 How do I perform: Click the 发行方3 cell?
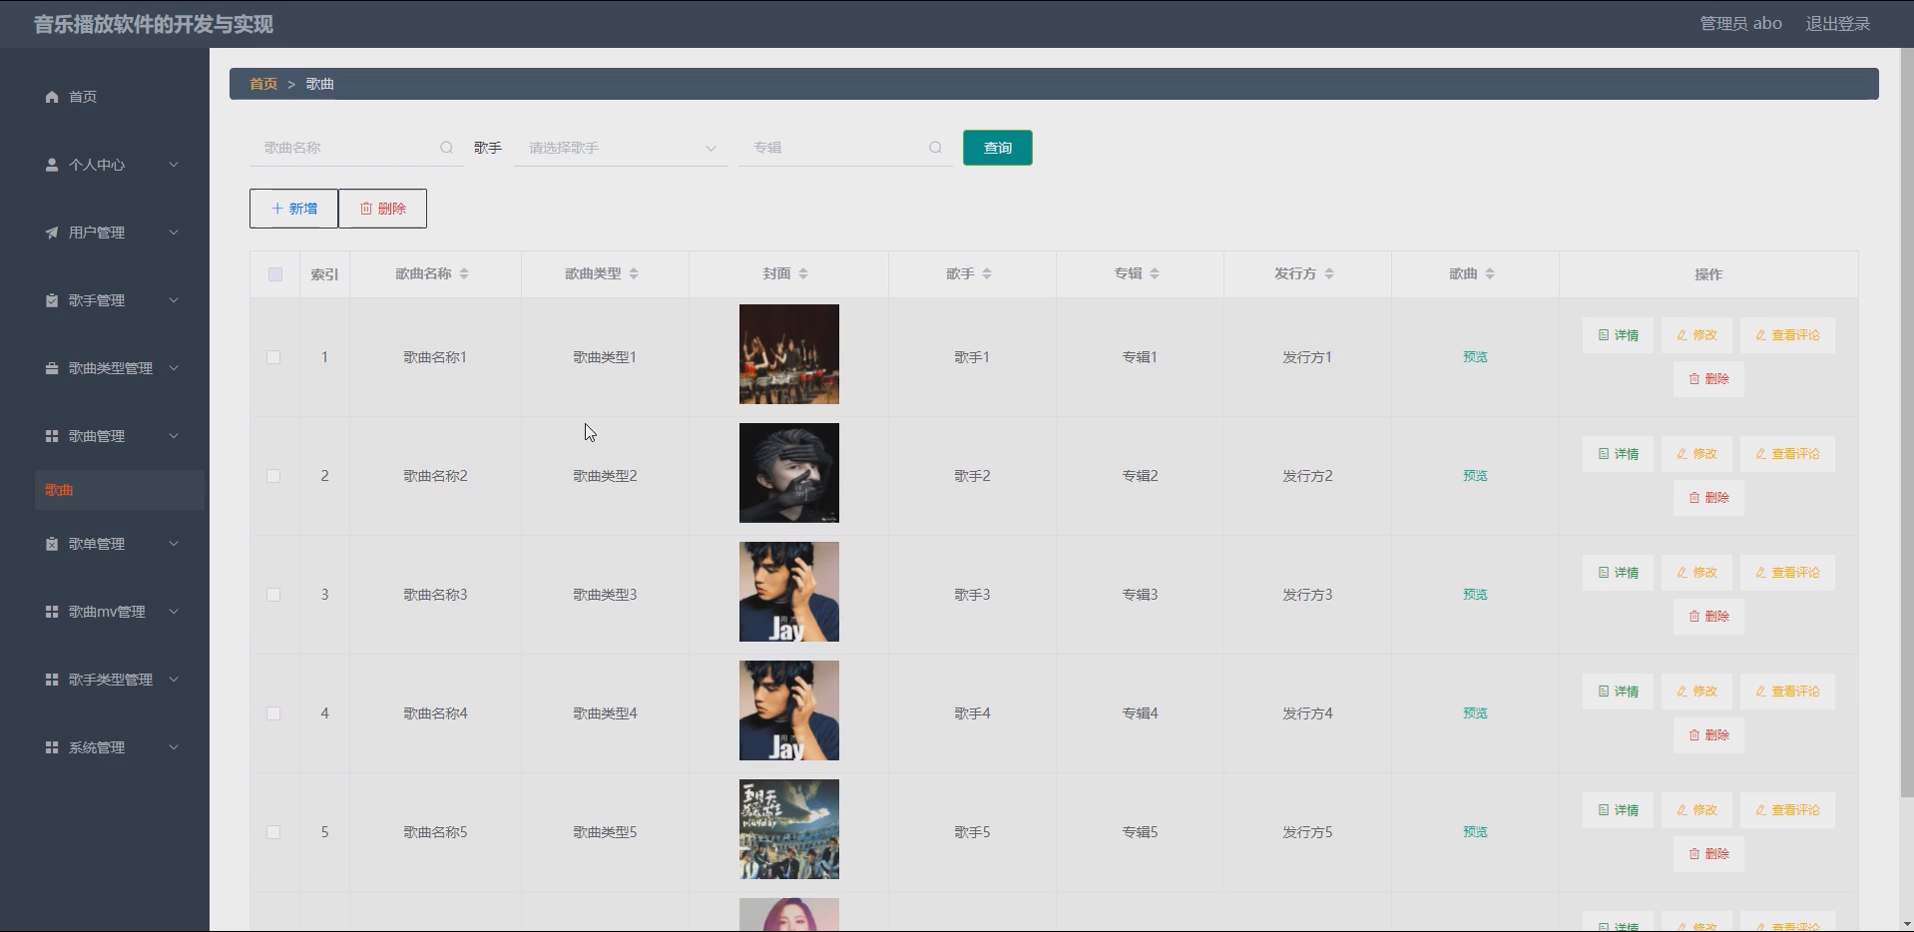1307,595
